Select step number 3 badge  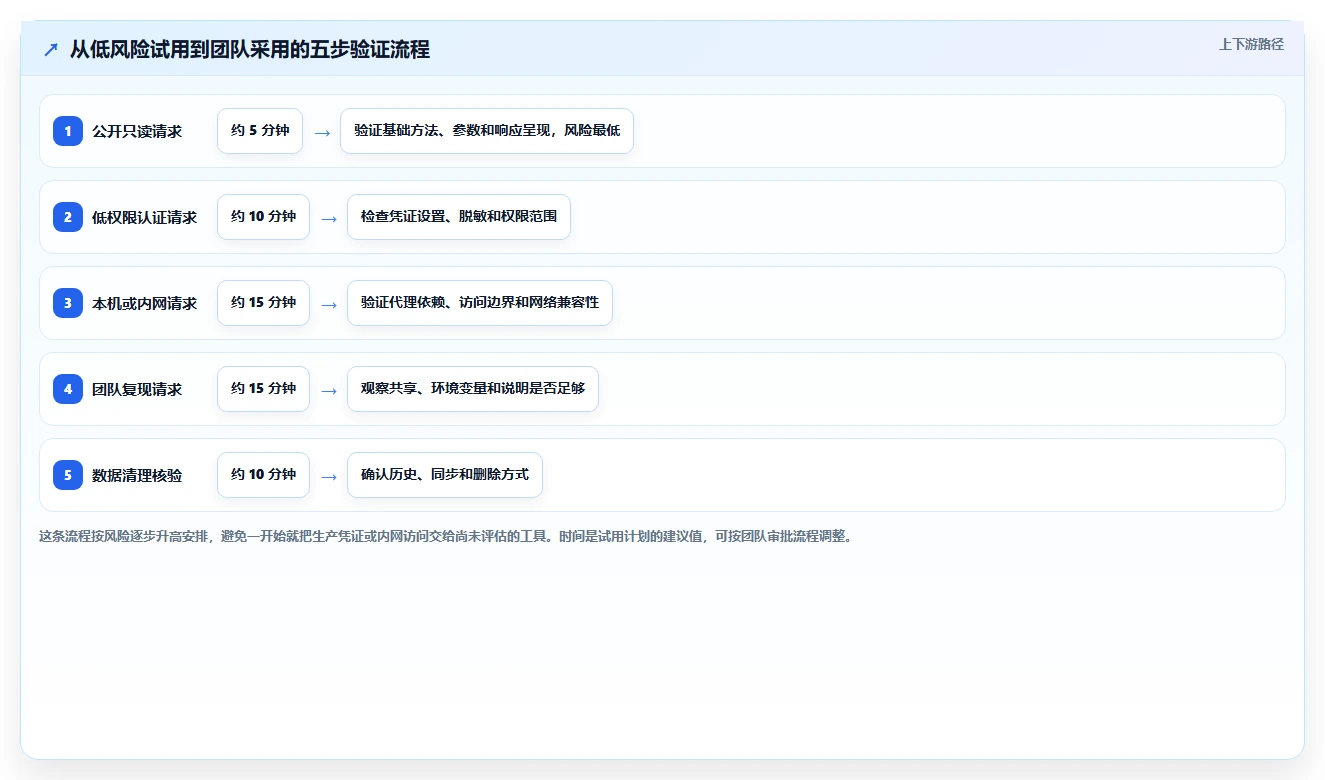pos(68,303)
